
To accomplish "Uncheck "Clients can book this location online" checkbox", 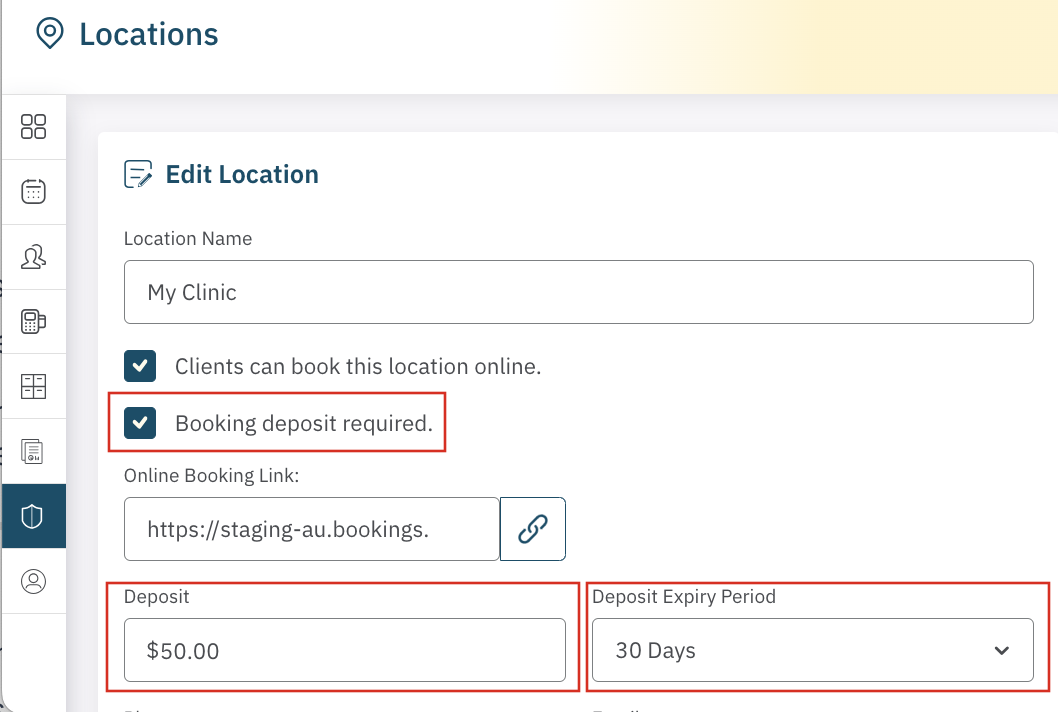I will pos(140,366).
